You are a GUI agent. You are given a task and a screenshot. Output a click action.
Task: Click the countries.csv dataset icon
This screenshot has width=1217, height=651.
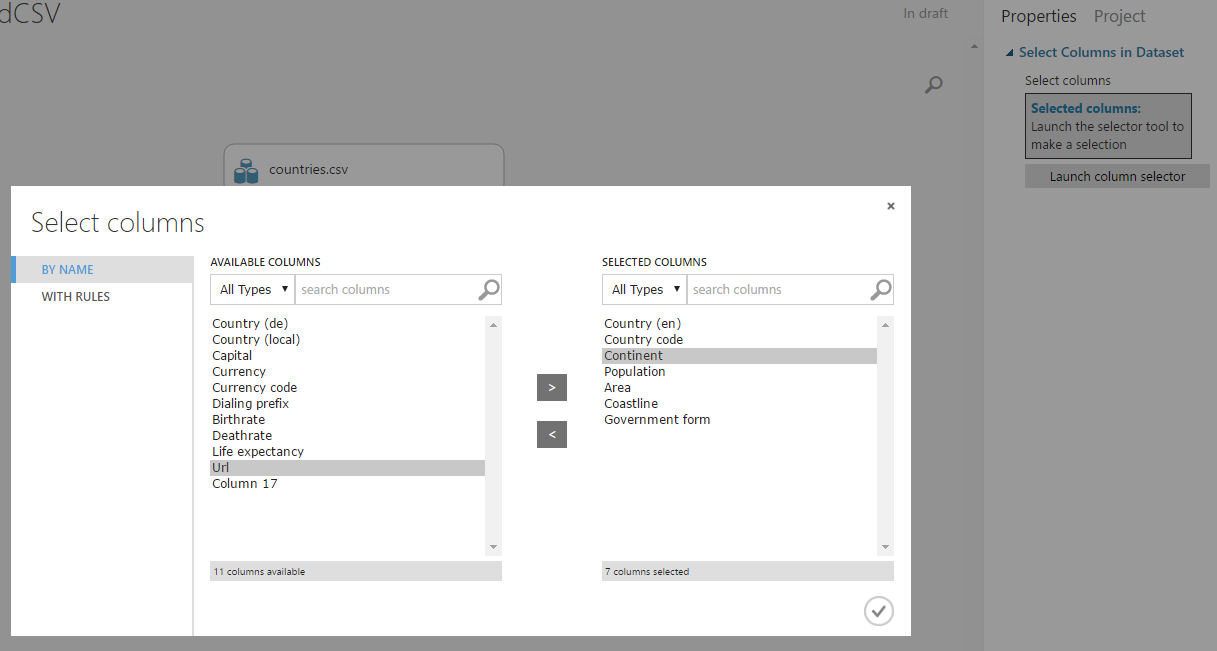[x=245, y=170]
